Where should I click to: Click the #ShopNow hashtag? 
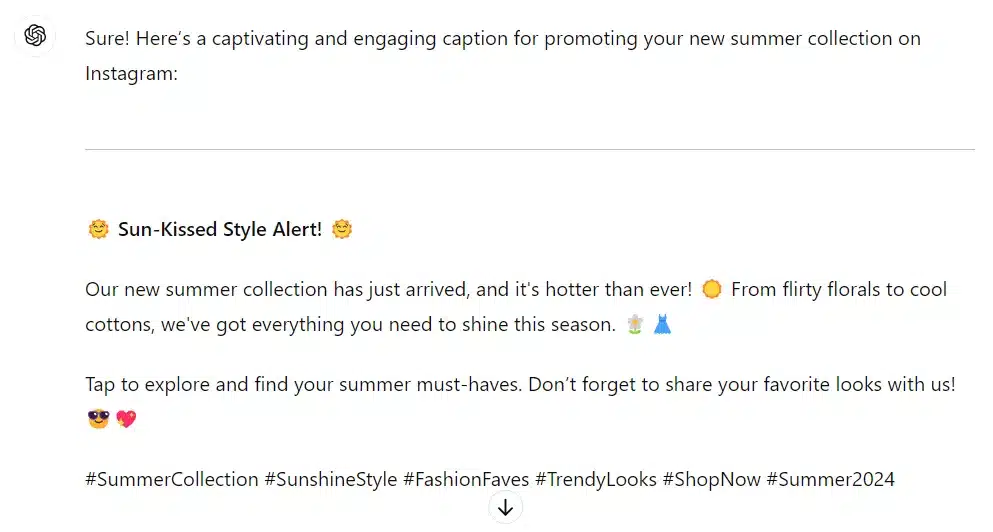coord(712,480)
